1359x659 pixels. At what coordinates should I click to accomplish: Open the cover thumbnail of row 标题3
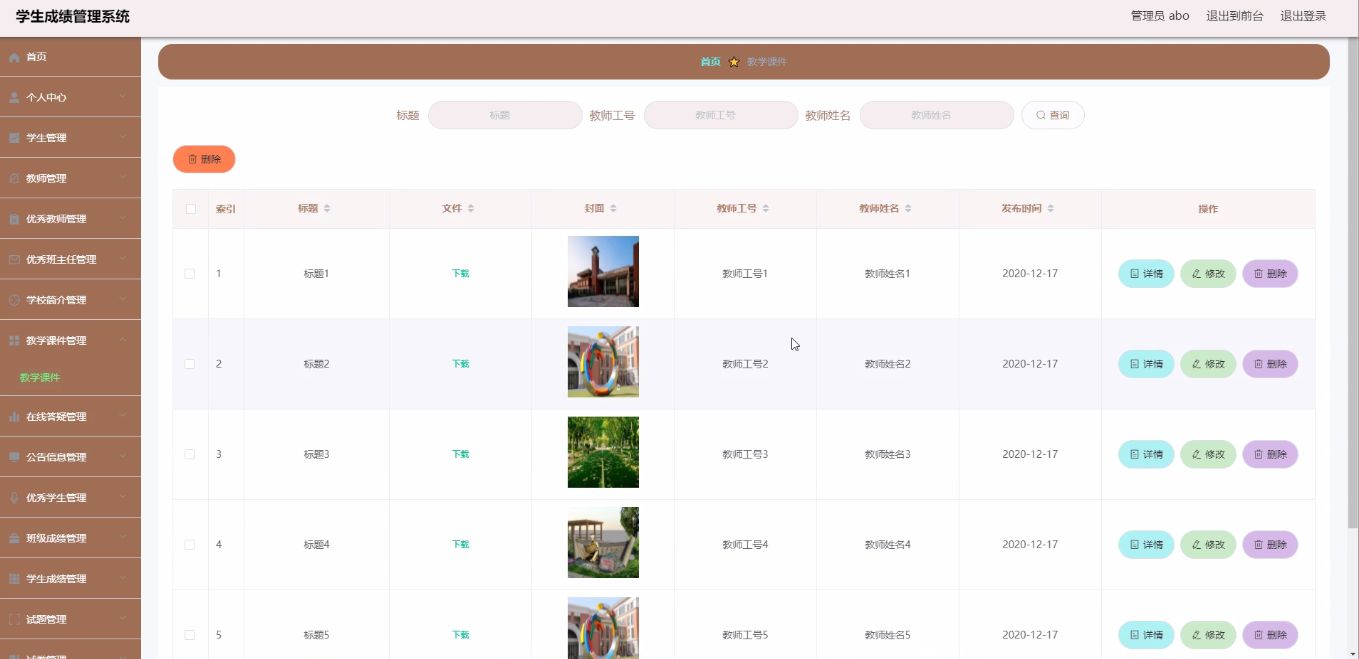[603, 452]
